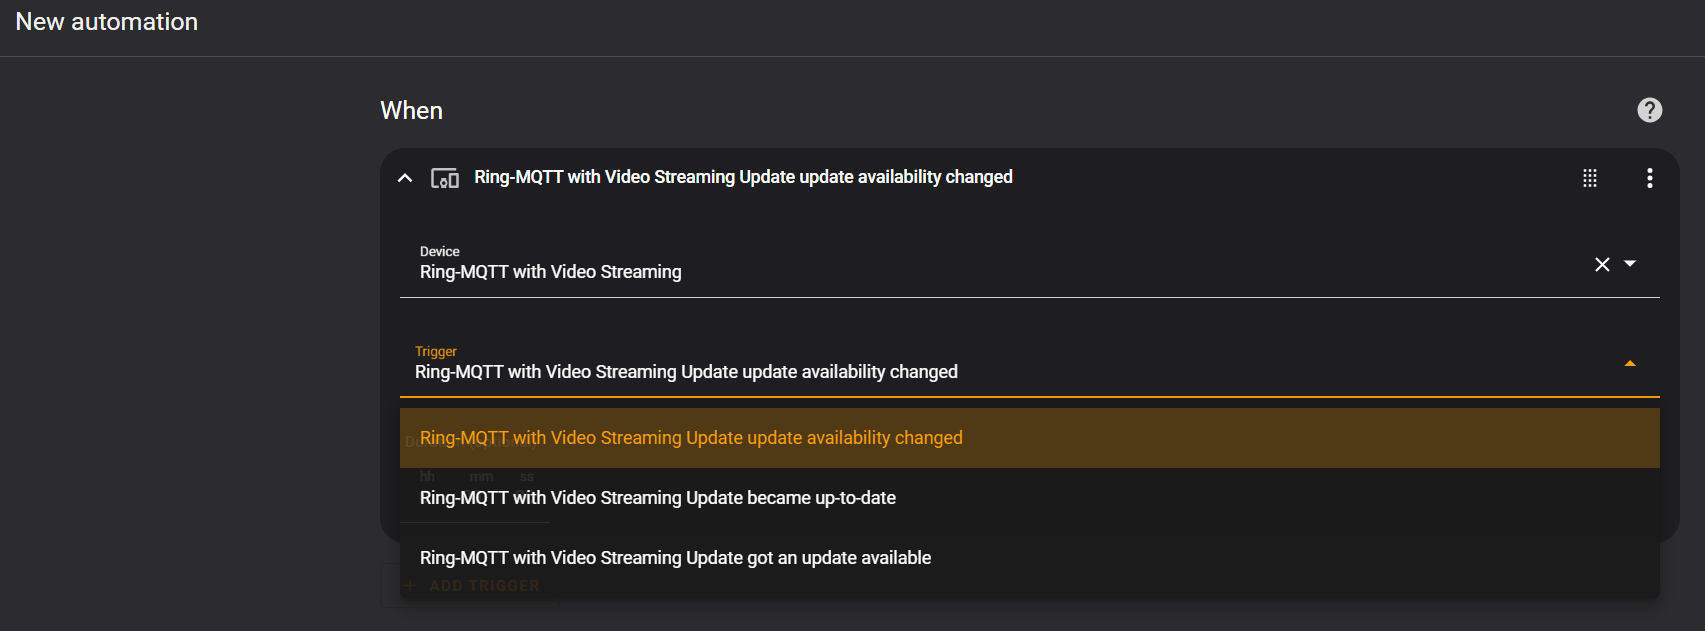Select the 'update availability changed' option

[x=691, y=438]
